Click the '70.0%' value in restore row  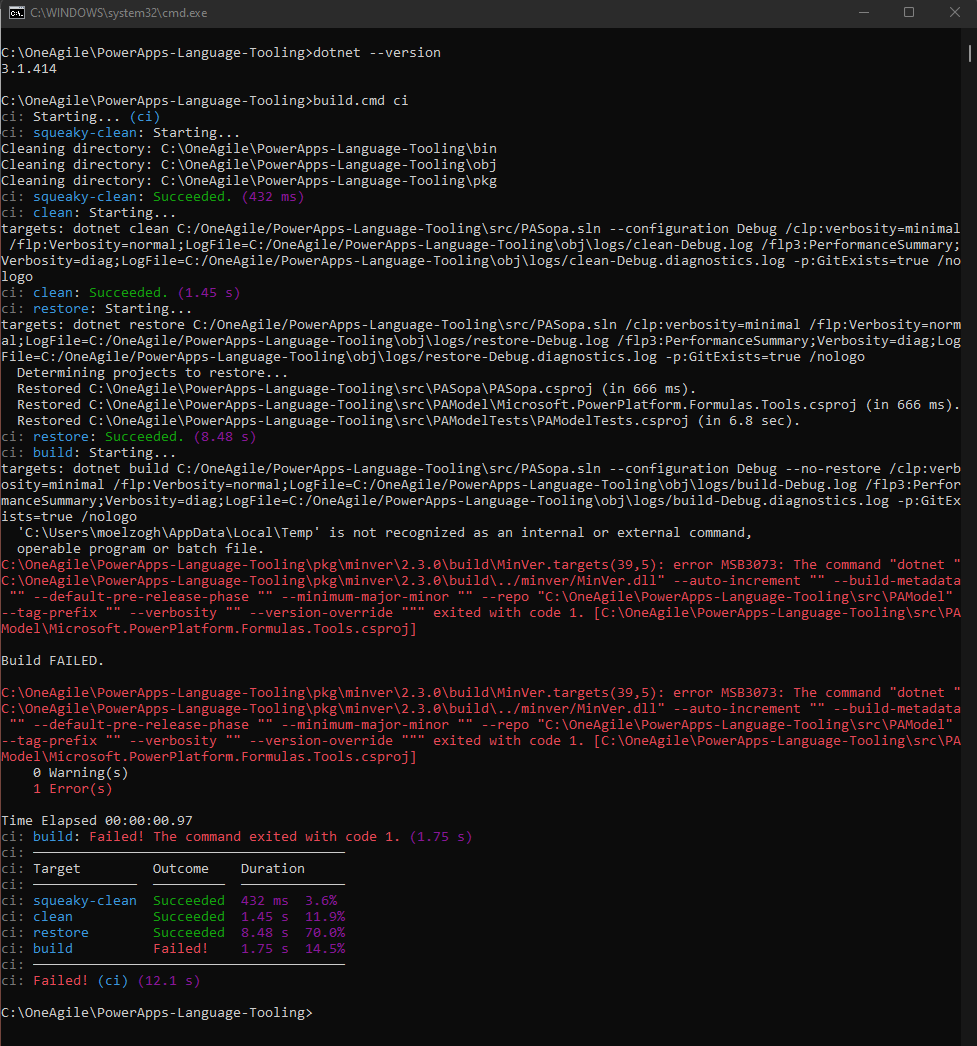click(x=325, y=933)
